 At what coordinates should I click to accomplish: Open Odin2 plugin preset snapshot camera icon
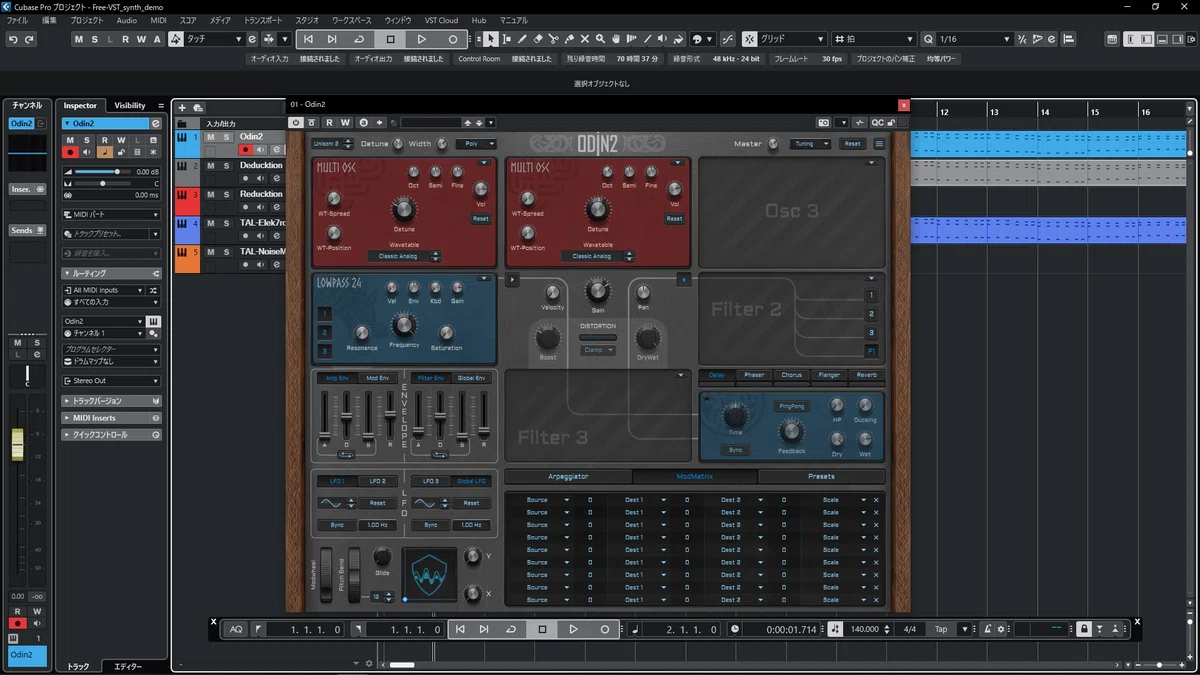[824, 122]
